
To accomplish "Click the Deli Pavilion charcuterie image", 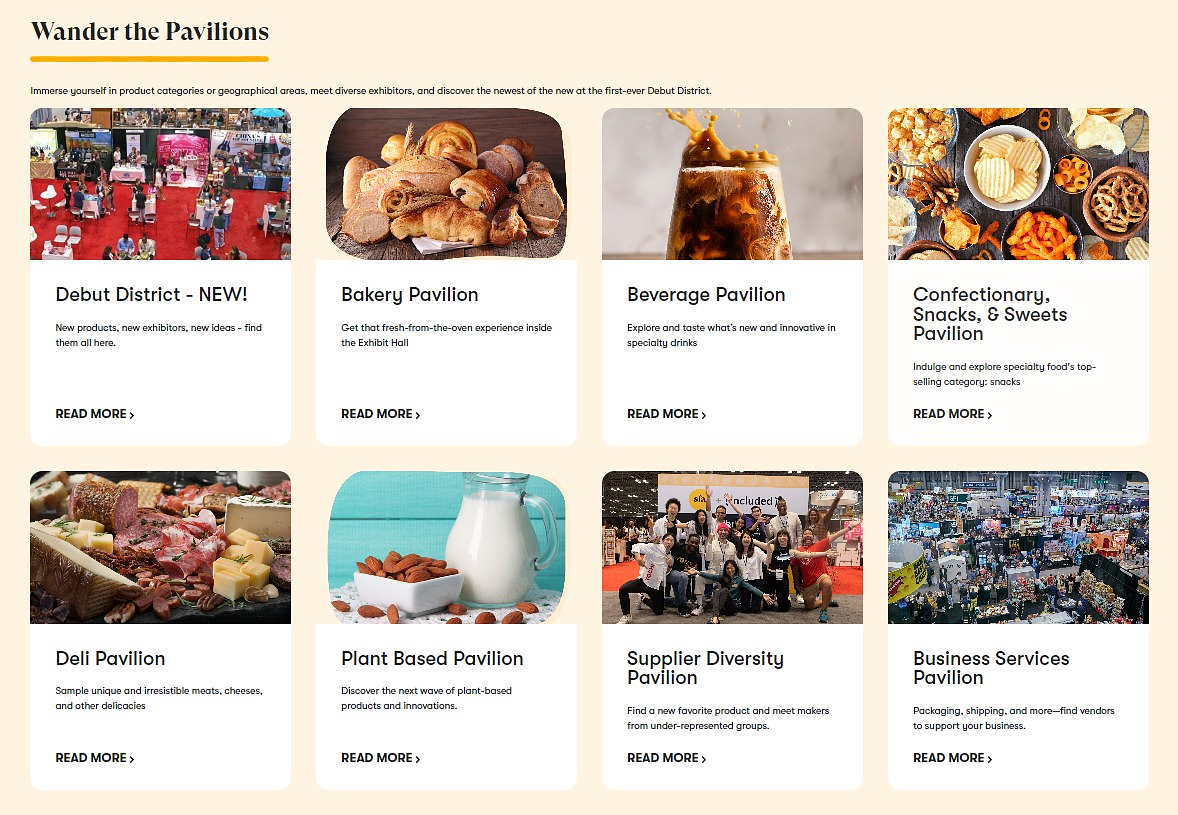I will coord(160,547).
